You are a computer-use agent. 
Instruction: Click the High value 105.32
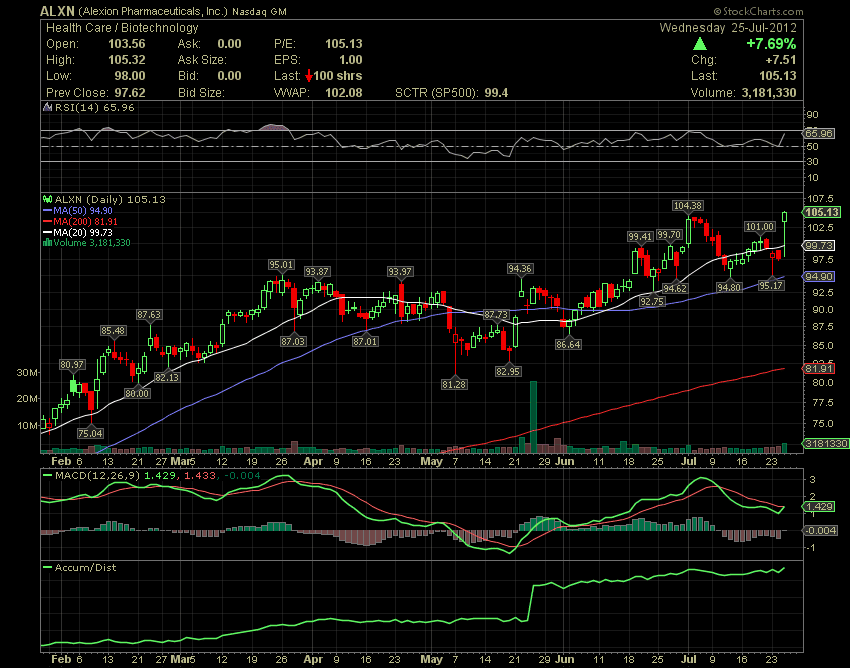click(x=127, y=60)
